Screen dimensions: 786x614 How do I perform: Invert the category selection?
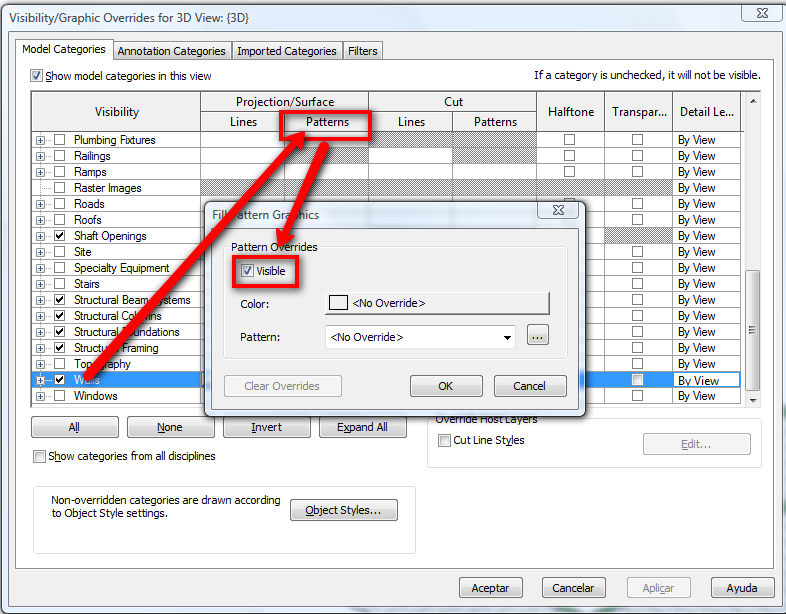(x=267, y=427)
